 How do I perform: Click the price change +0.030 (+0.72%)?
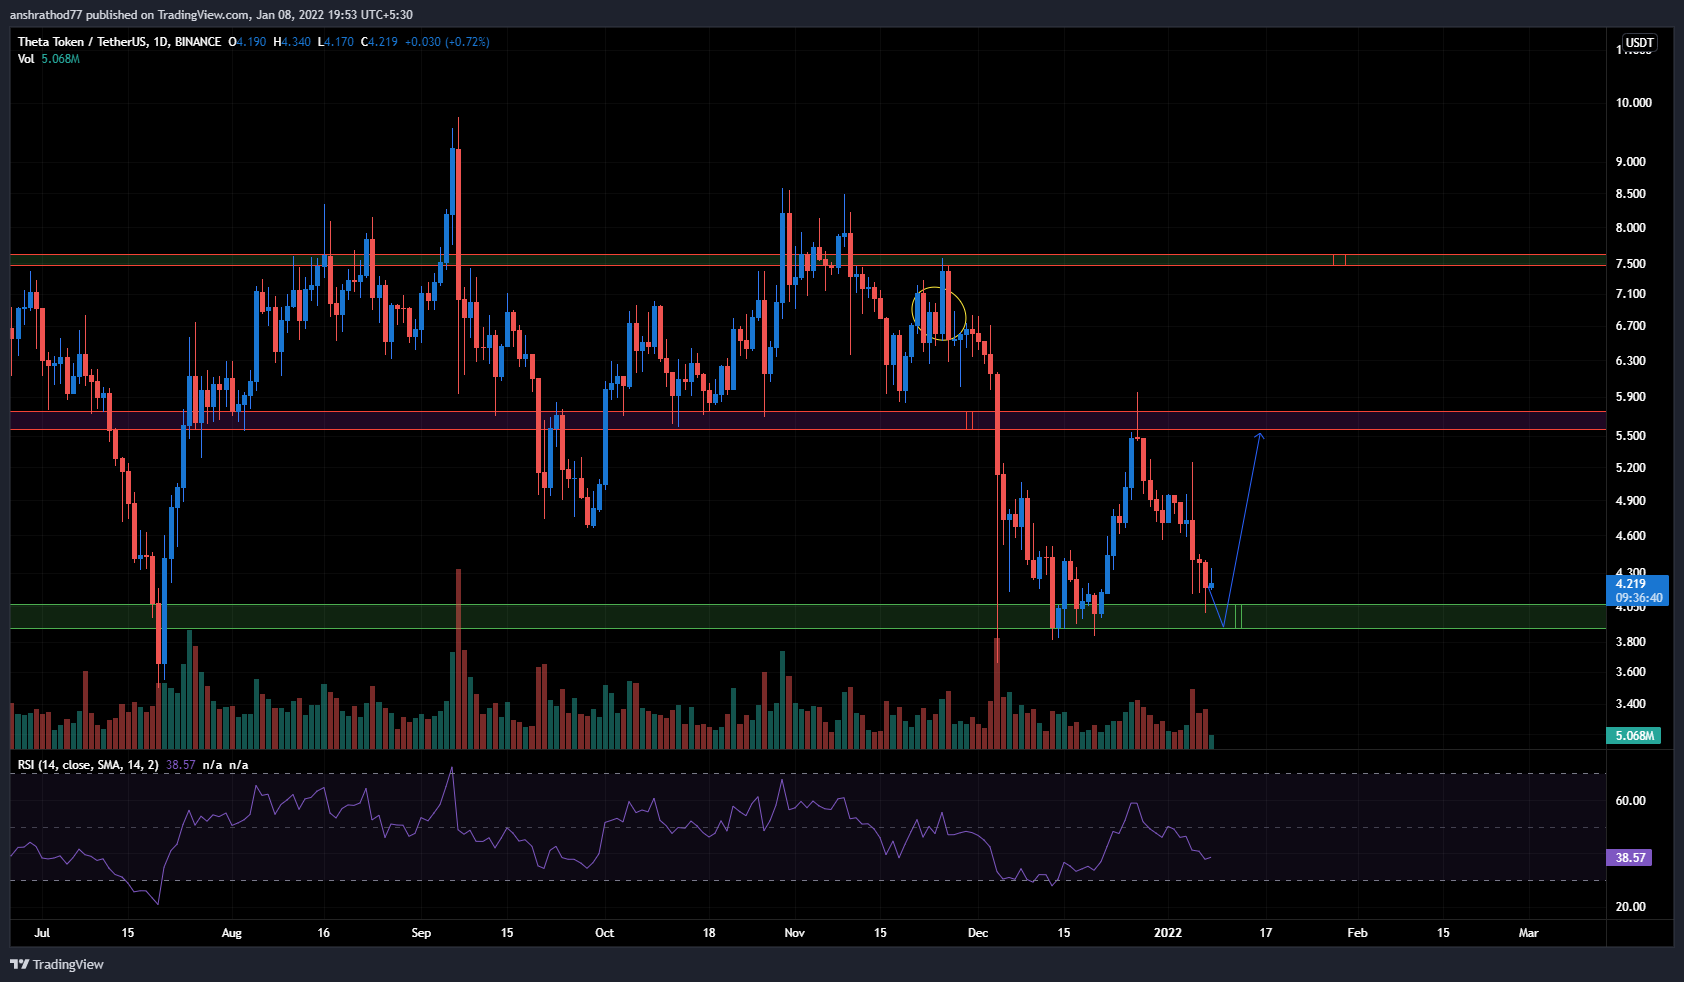447,42
